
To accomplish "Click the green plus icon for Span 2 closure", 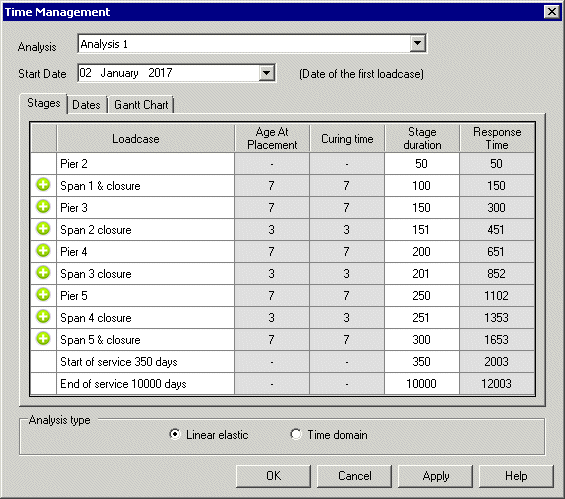I will [x=43, y=229].
